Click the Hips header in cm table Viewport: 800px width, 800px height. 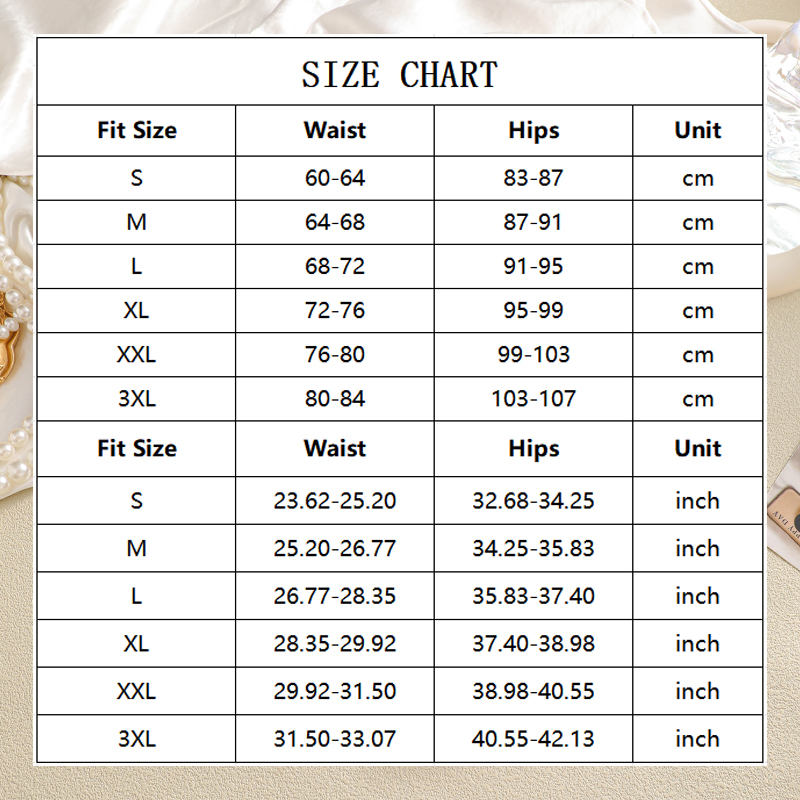(534, 131)
